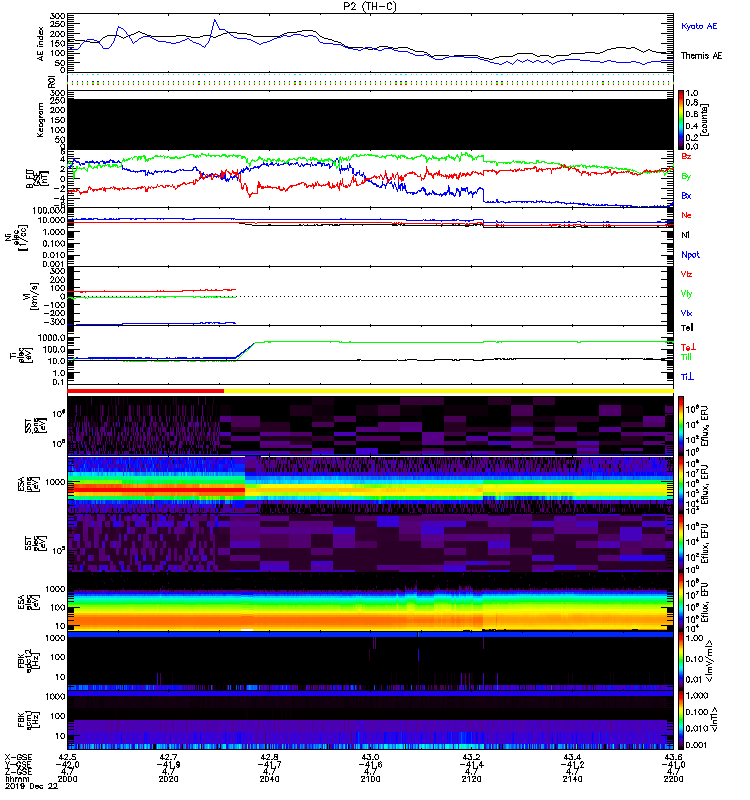
Task: Click the red 'Viz' velocity legend label
Action: click(x=686, y=274)
